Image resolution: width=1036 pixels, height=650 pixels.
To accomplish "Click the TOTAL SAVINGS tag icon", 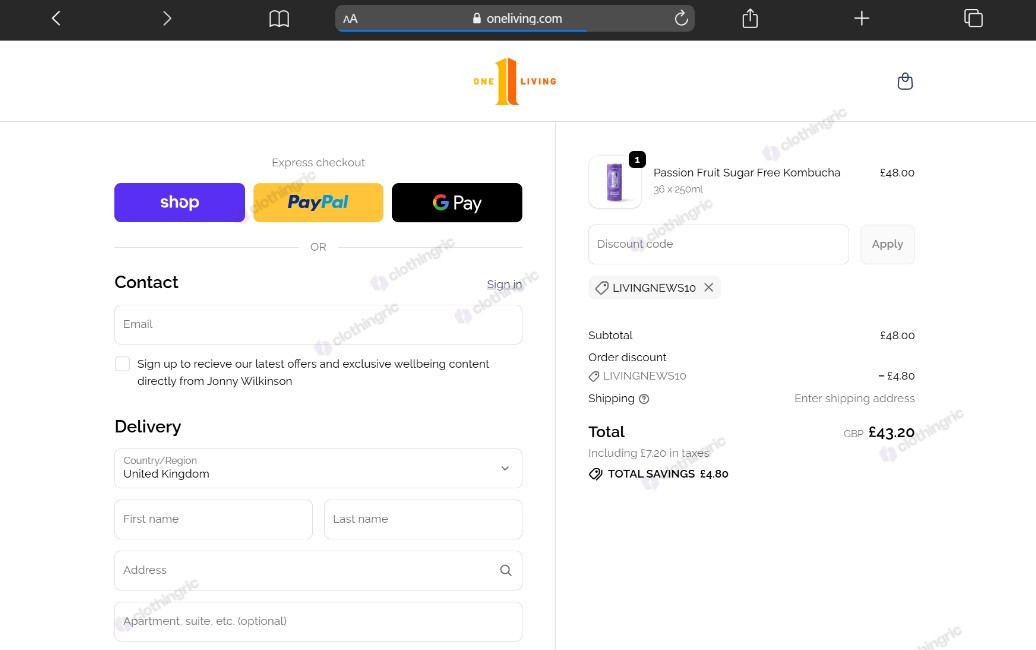I will click(595, 474).
